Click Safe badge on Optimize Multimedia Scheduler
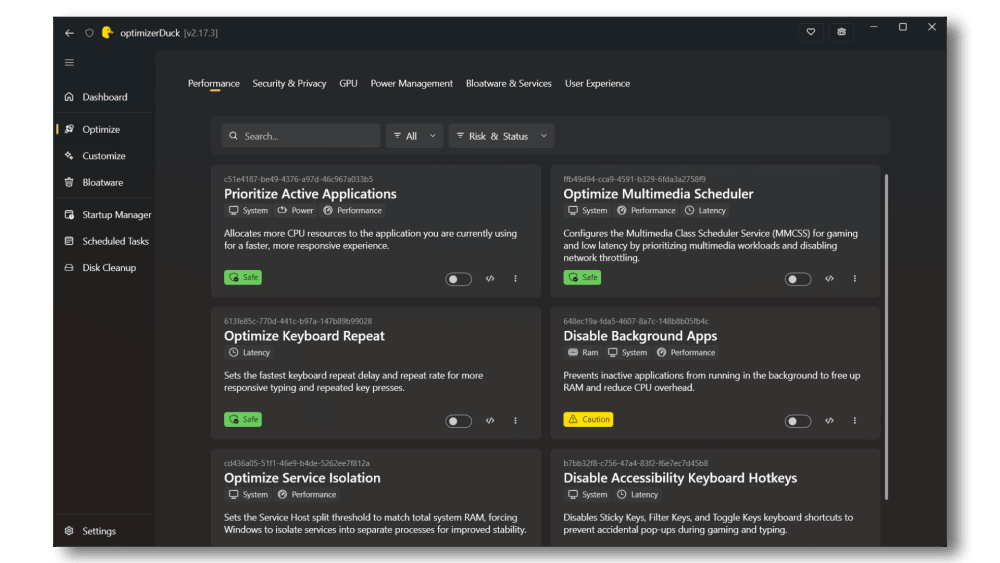 coord(582,277)
